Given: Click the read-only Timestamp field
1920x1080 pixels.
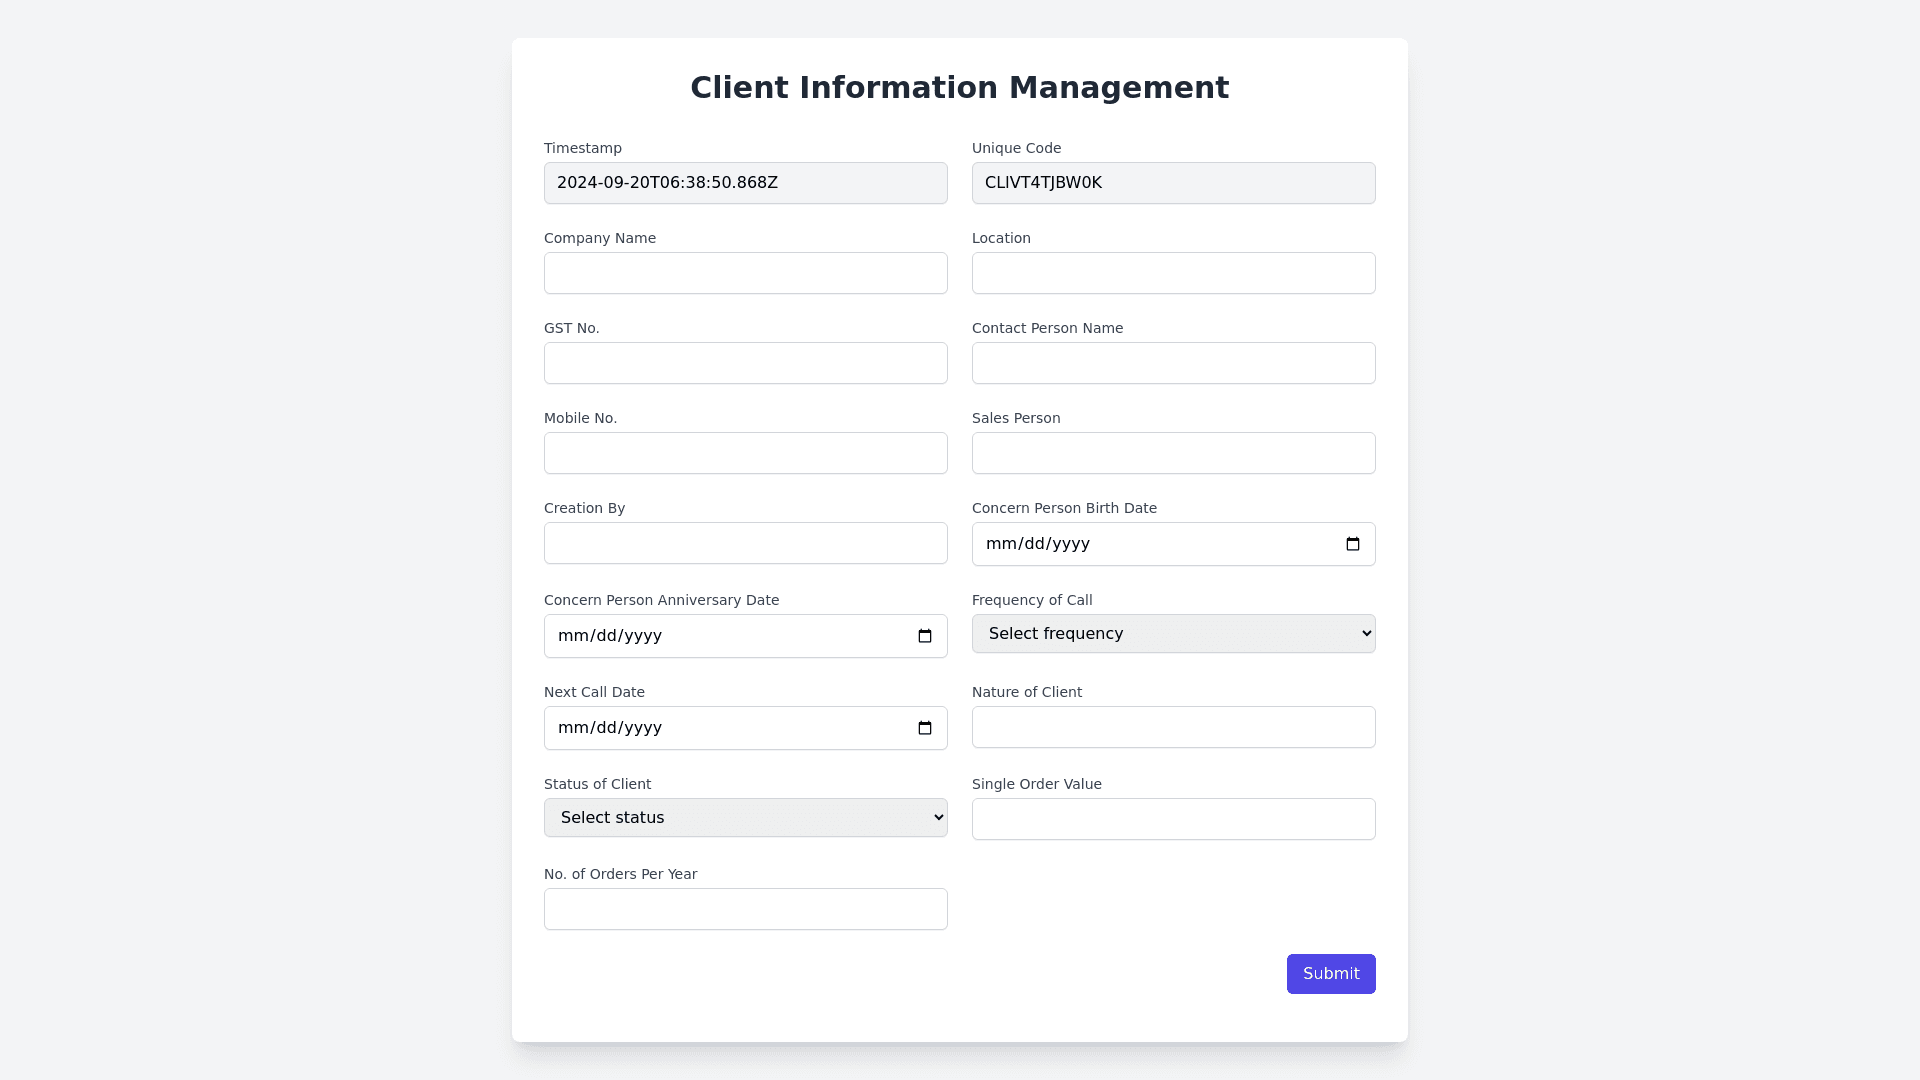Looking at the screenshot, I should (745, 183).
